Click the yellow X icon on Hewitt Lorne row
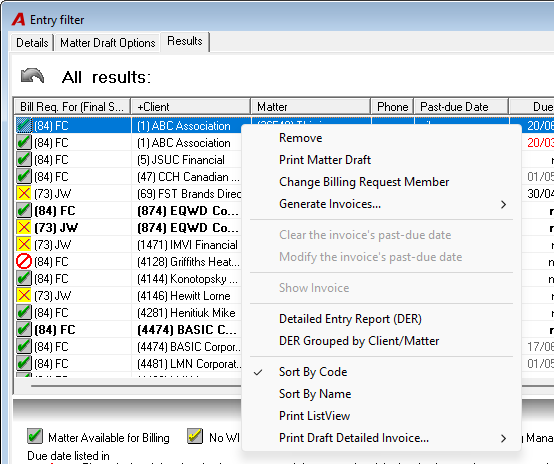The height and width of the screenshot is (464, 554). coord(24,295)
